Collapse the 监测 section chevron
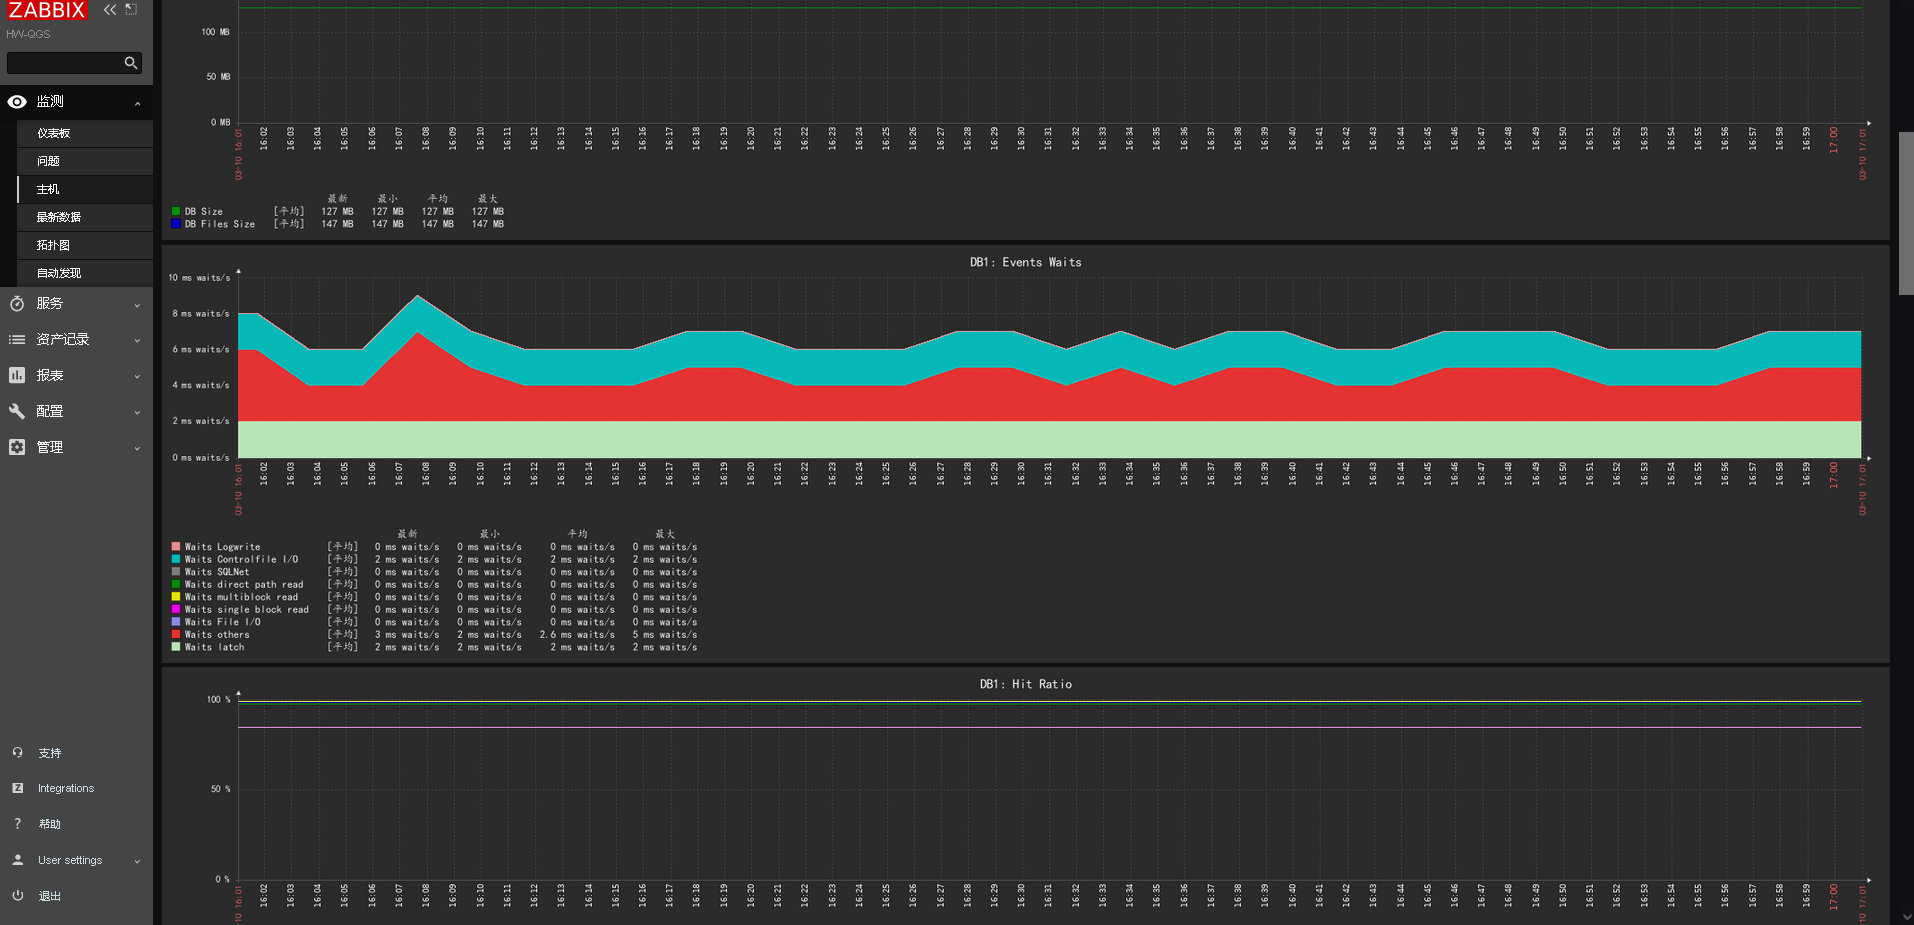The height and width of the screenshot is (925, 1914). pyautogui.click(x=138, y=101)
